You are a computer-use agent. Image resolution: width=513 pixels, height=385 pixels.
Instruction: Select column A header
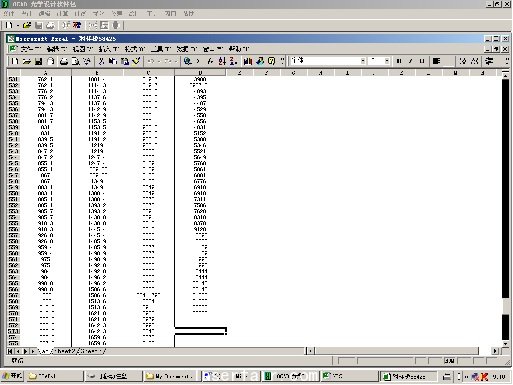46,72
